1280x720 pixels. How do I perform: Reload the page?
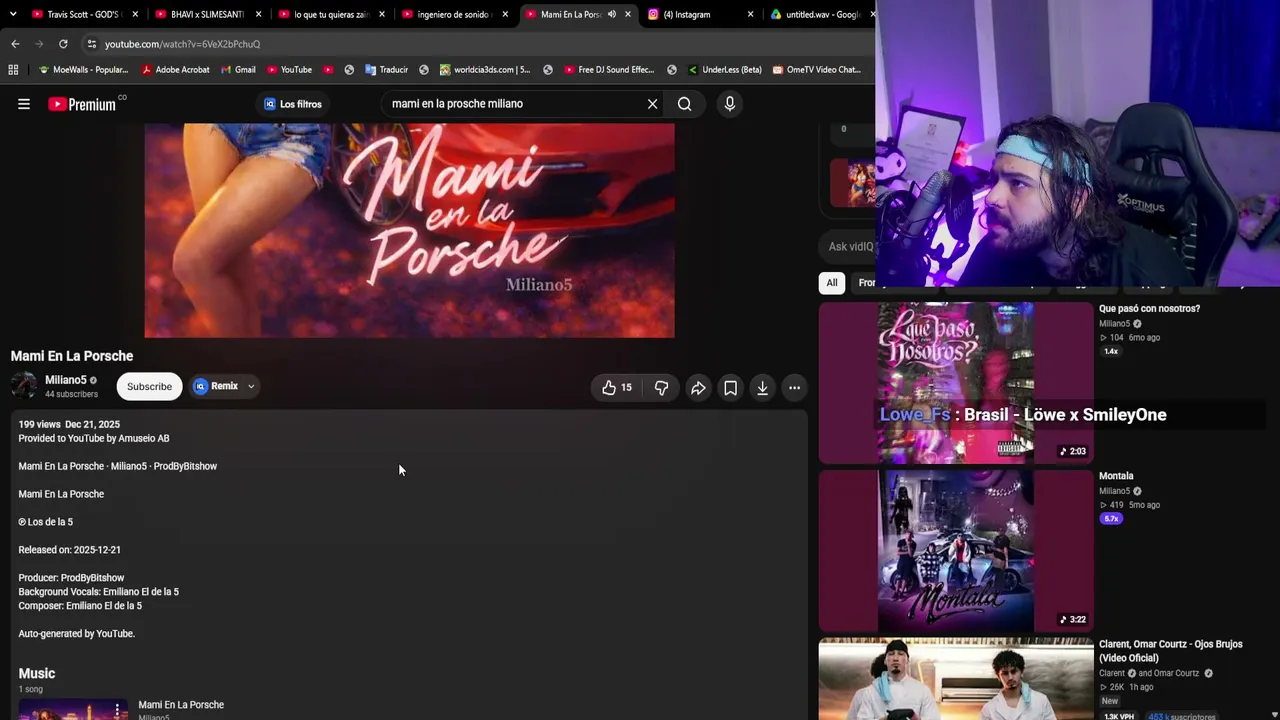pyautogui.click(x=63, y=44)
